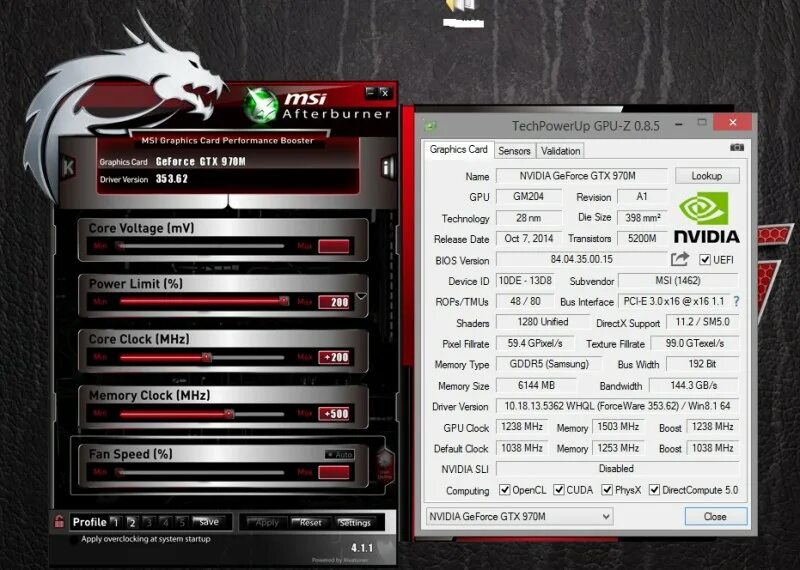
Task: Open the desktop folder icon at top
Action: click(x=460, y=6)
